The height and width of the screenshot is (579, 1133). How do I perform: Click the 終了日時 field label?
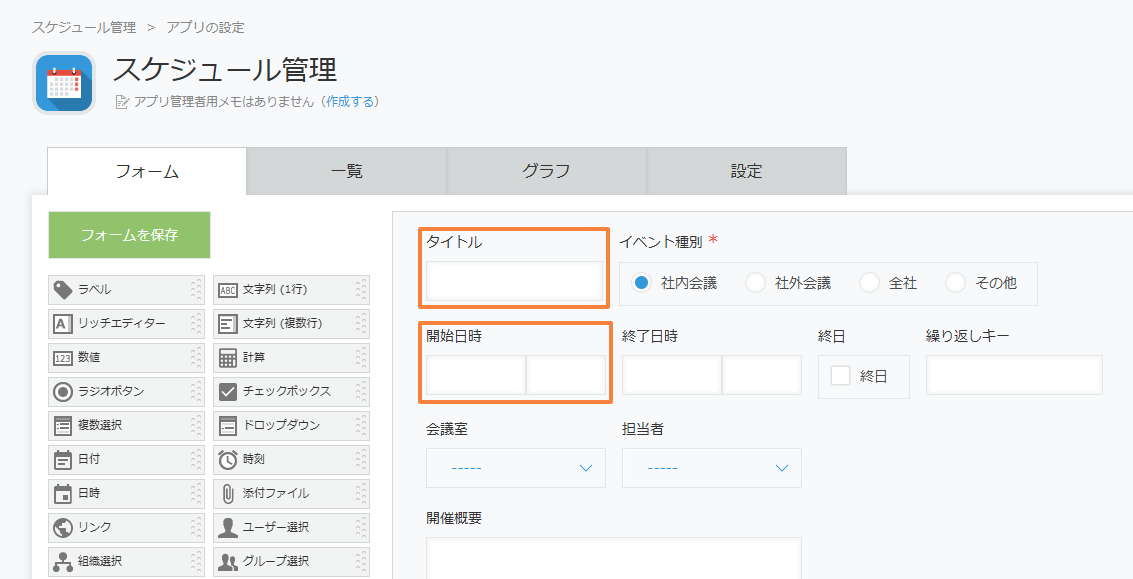click(650, 336)
